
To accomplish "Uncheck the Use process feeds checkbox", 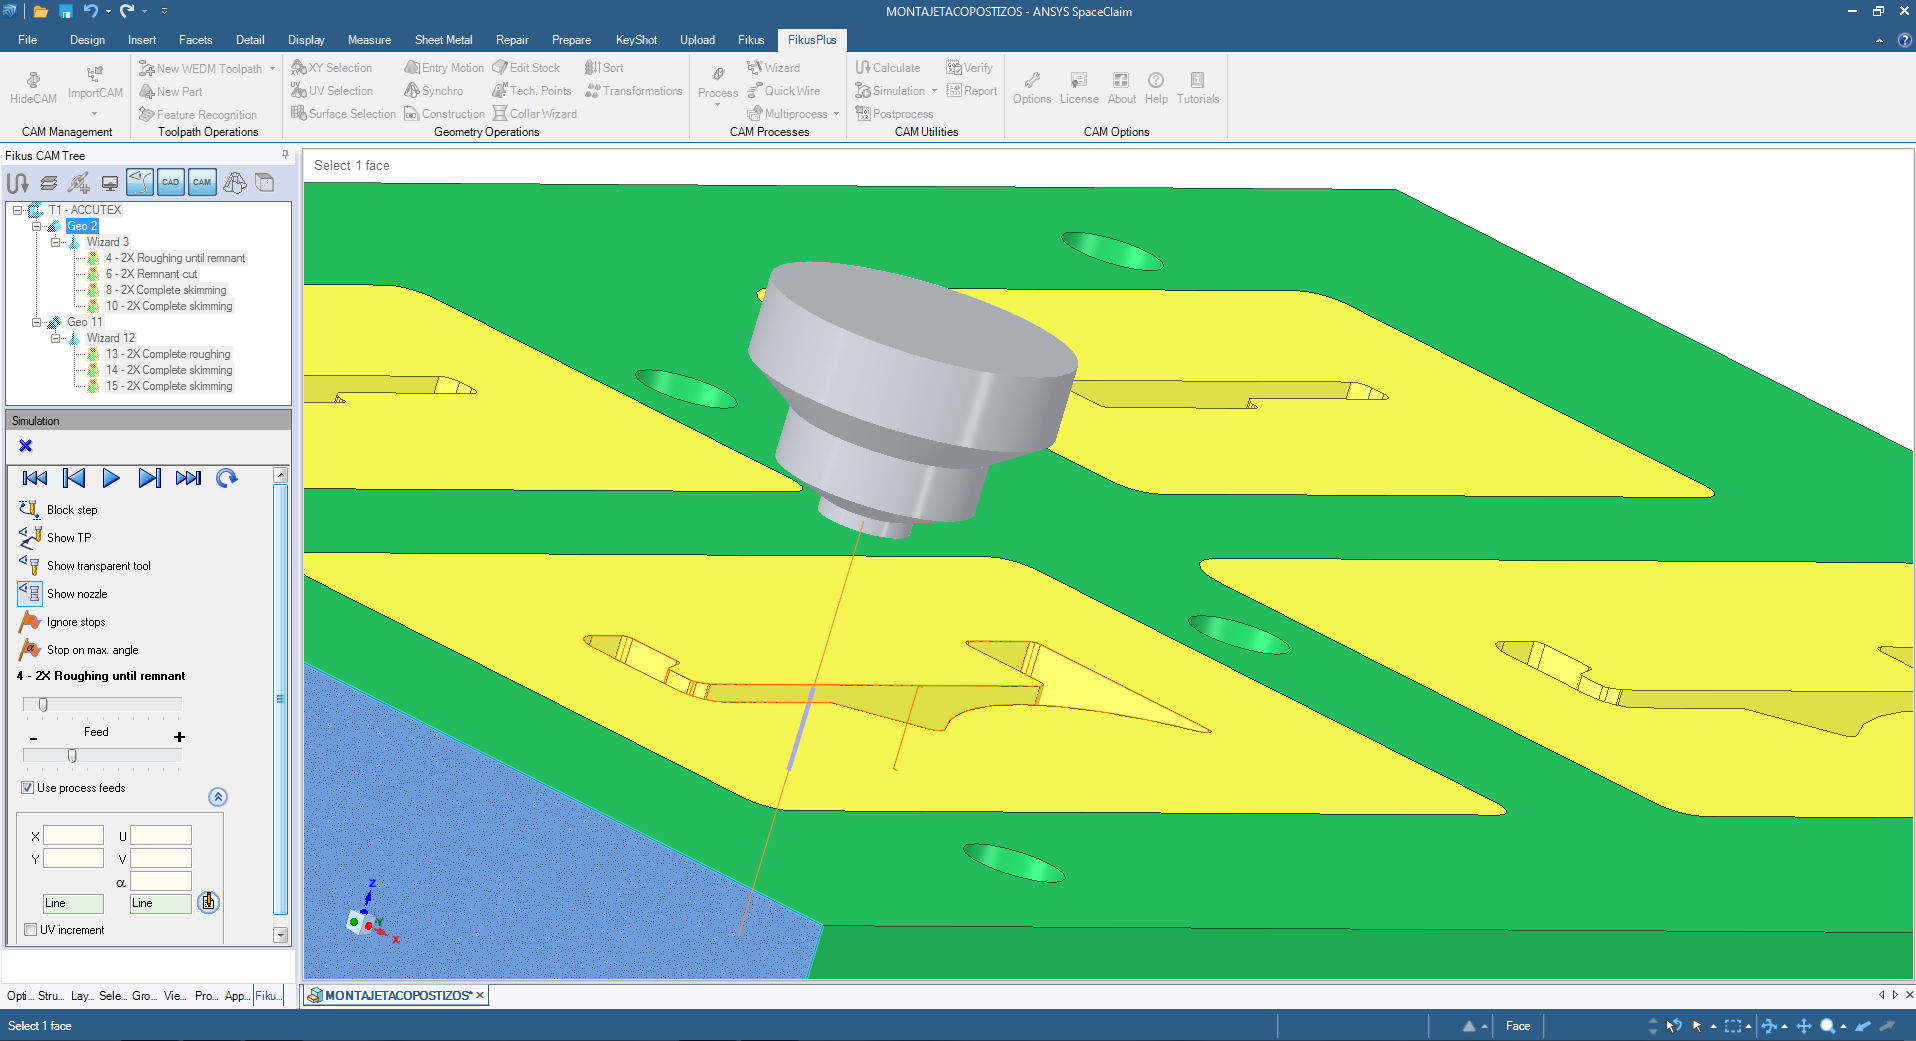I will (27, 787).
